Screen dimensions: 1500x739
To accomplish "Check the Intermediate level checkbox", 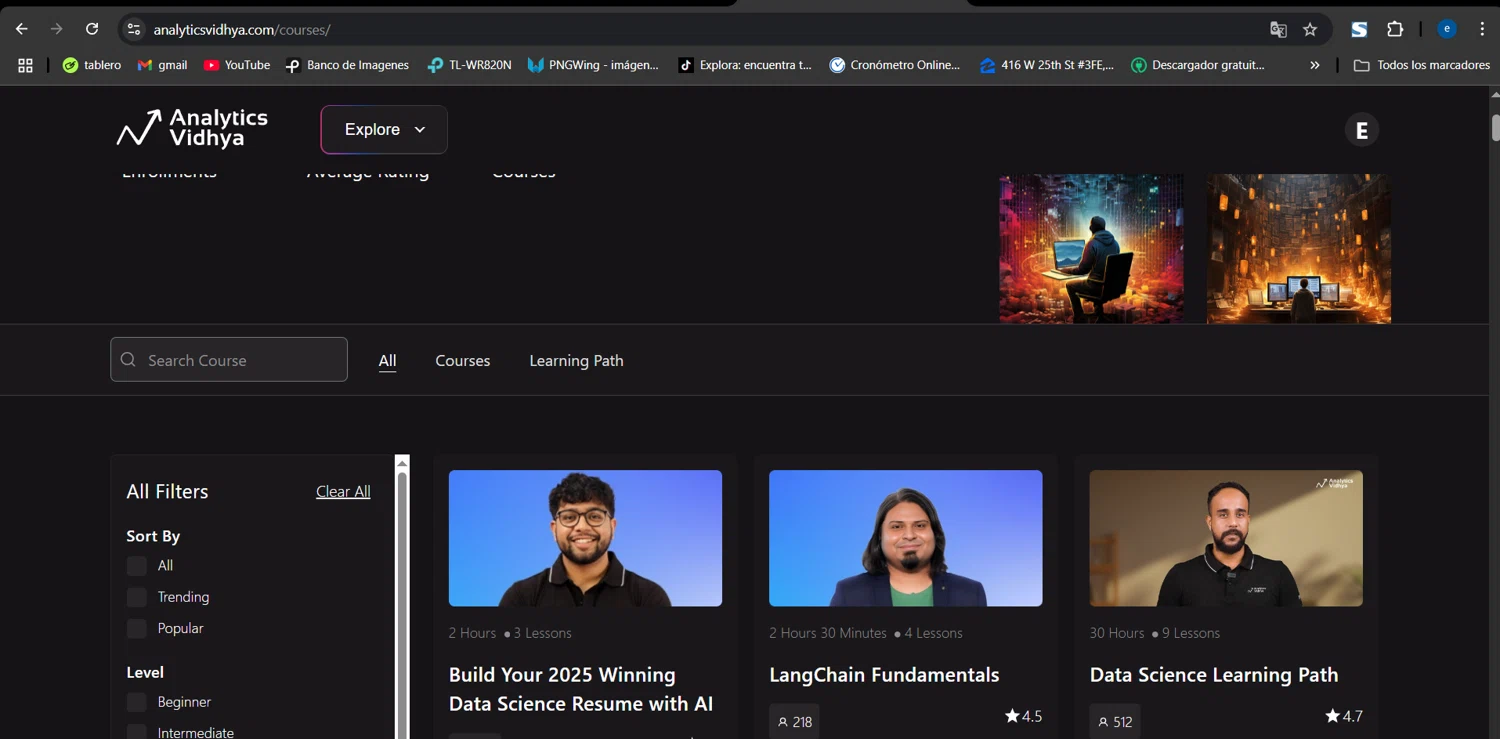I will pos(137,732).
